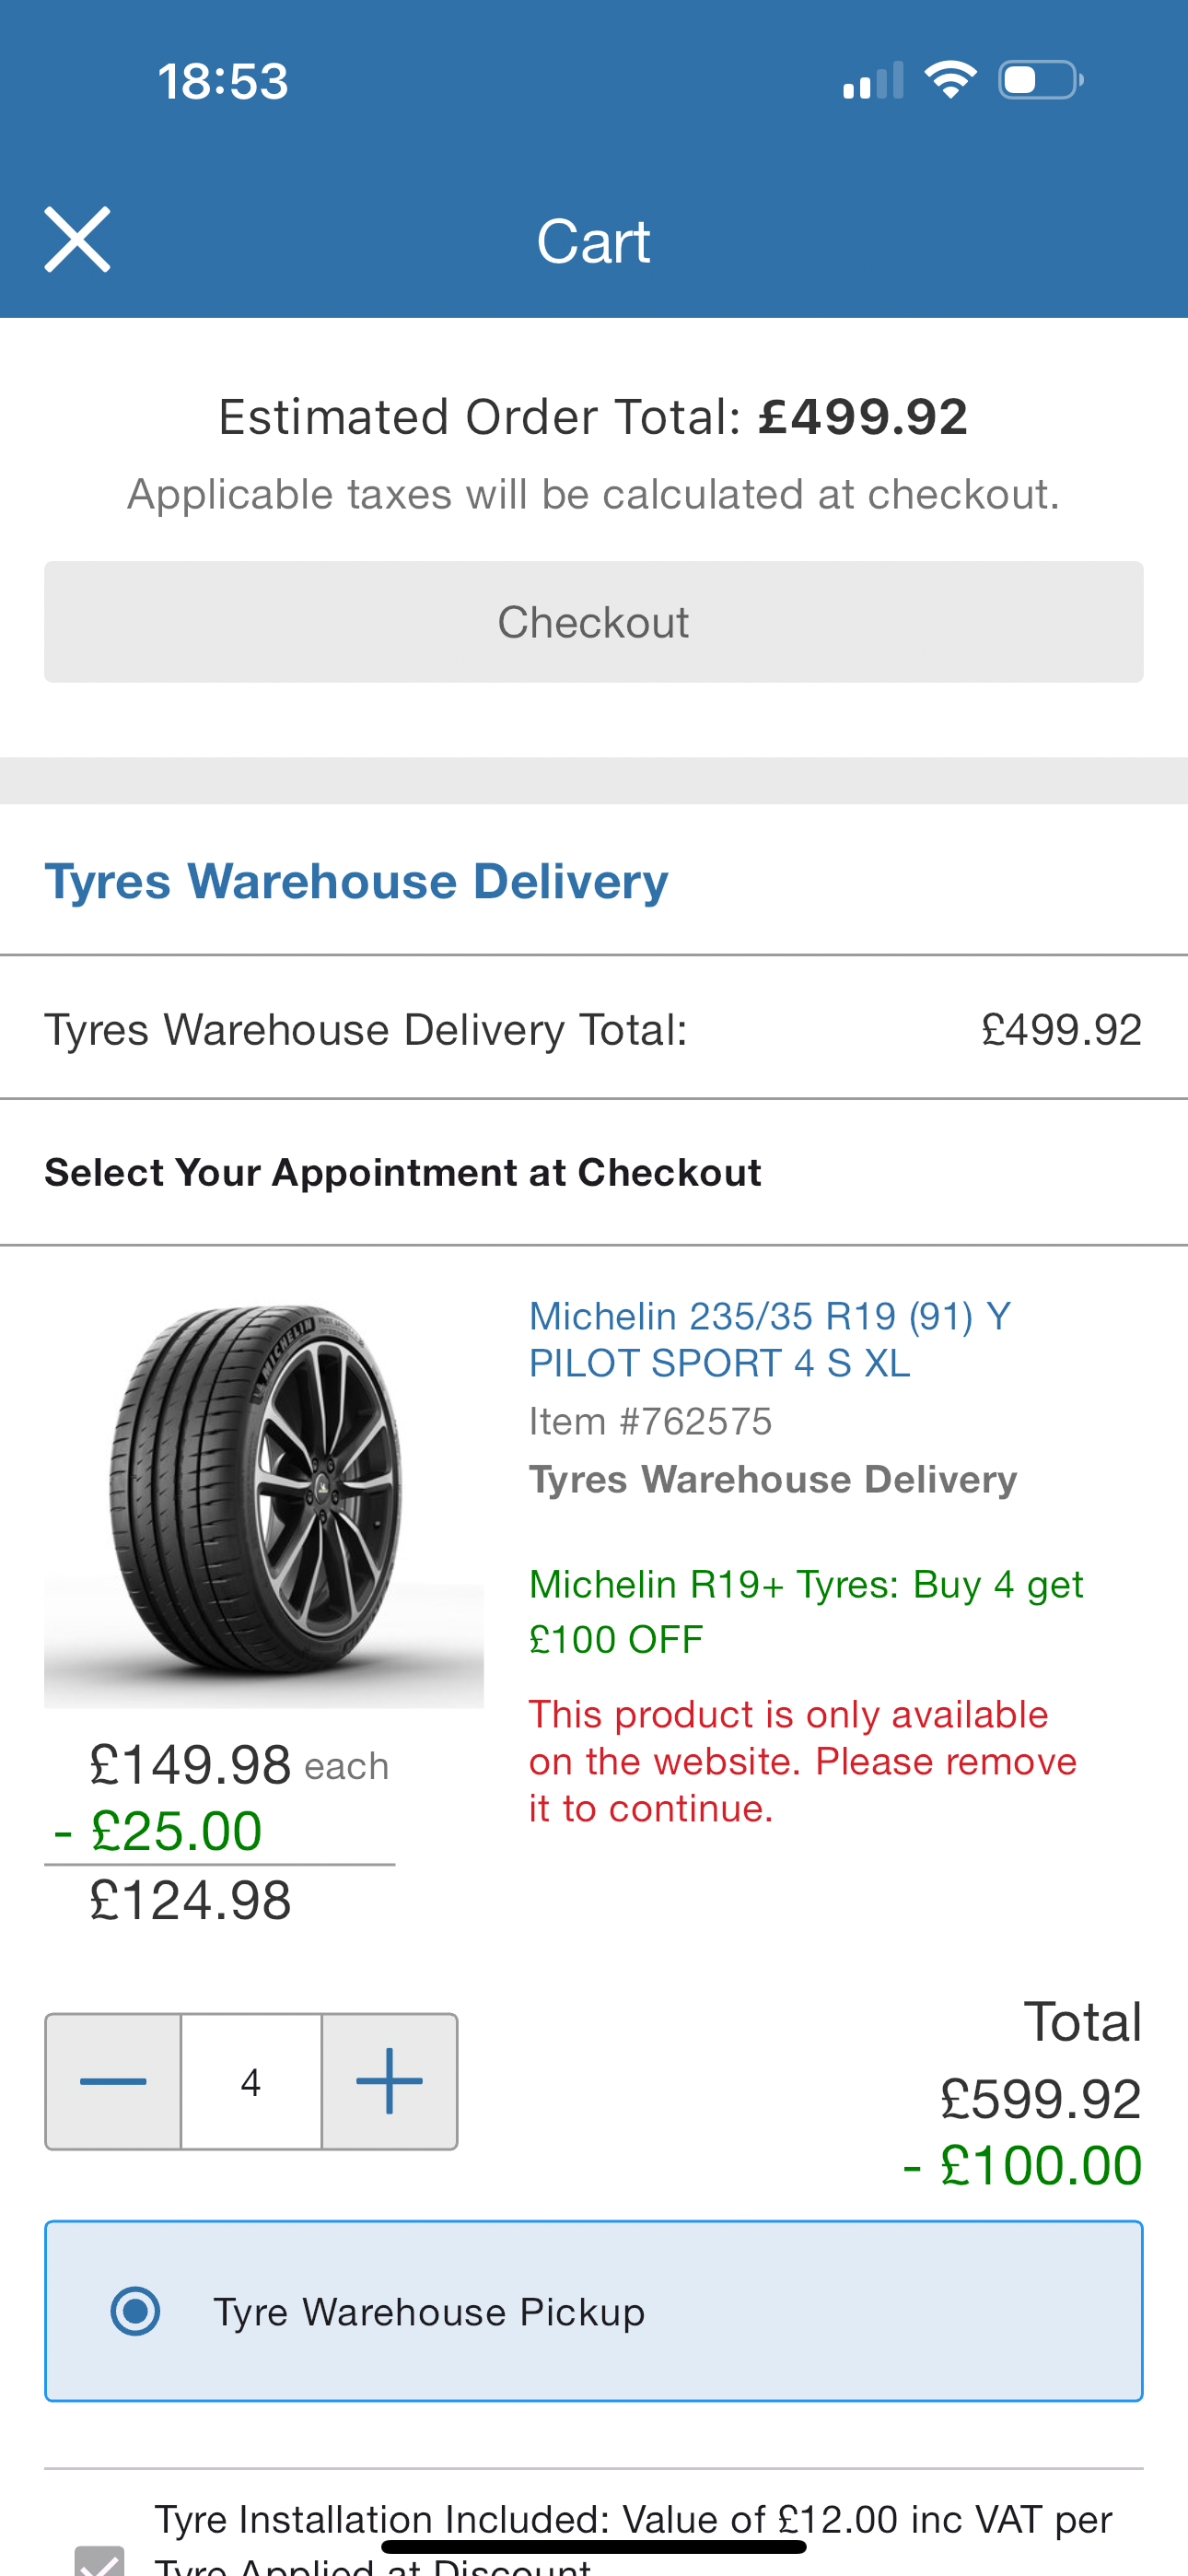This screenshot has height=2576, width=1188.
Task: Tap the battery status icon
Action: [1040, 80]
